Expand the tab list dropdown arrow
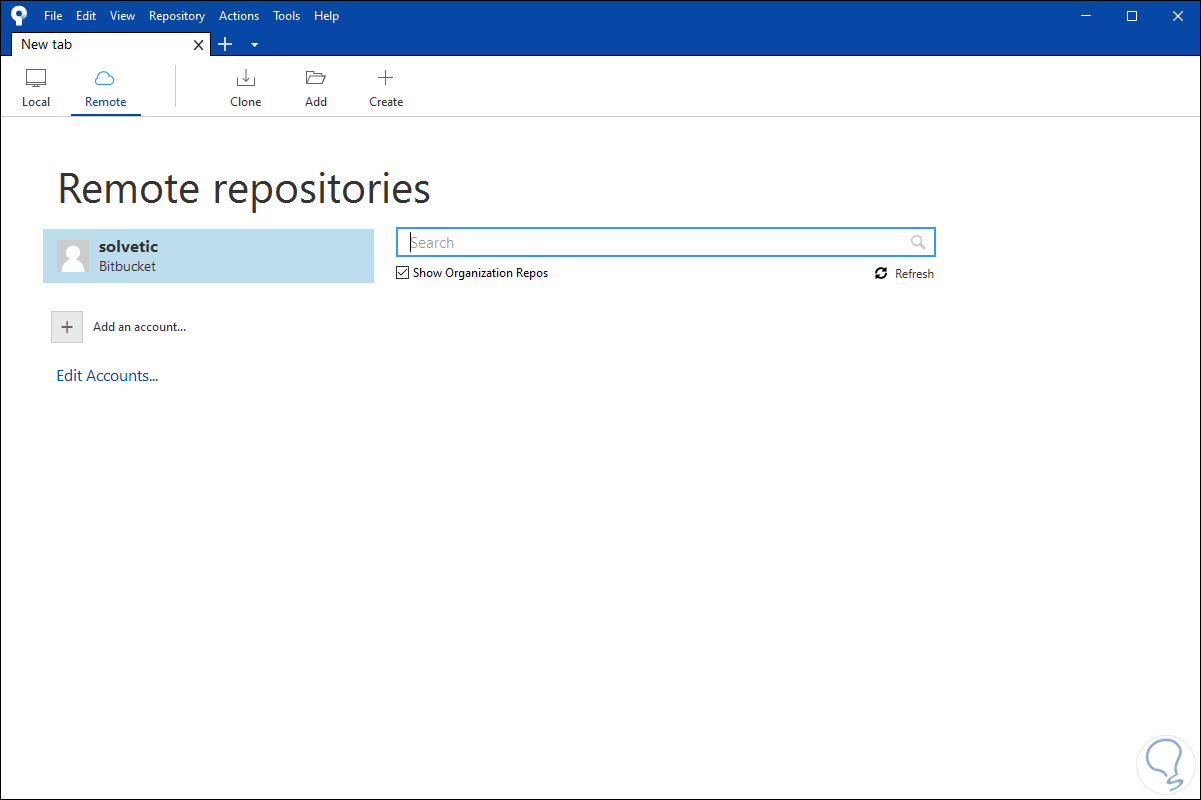Screen dimensions: 1201x800 click(x=254, y=45)
